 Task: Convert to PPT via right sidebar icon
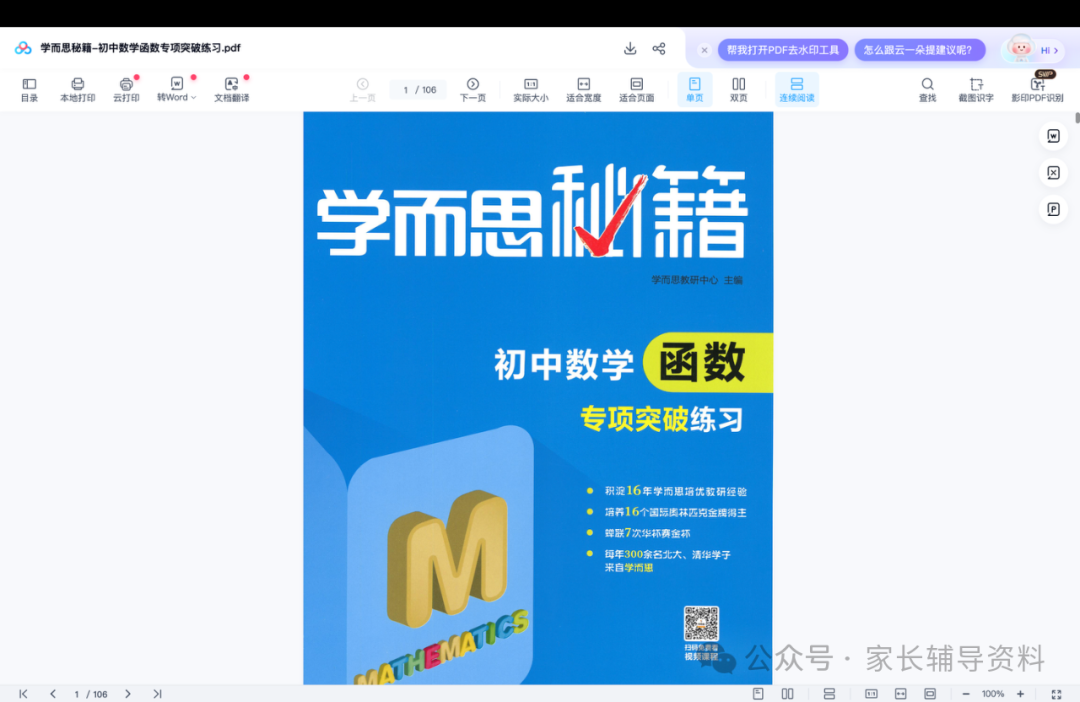pyautogui.click(x=1053, y=209)
